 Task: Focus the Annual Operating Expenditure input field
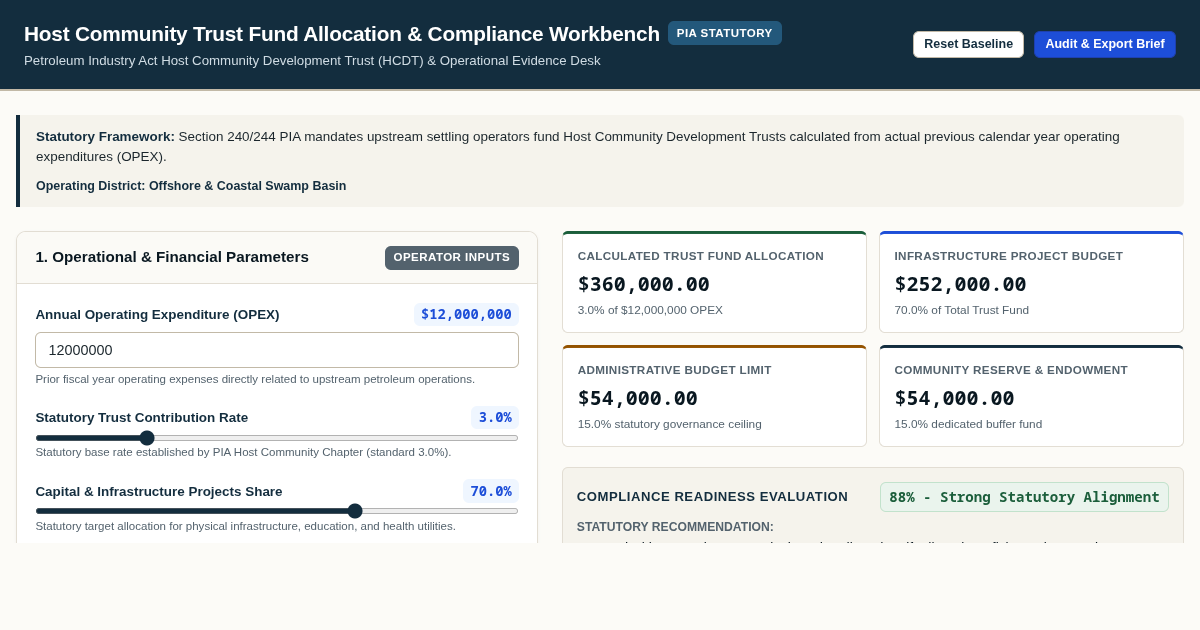point(277,350)
